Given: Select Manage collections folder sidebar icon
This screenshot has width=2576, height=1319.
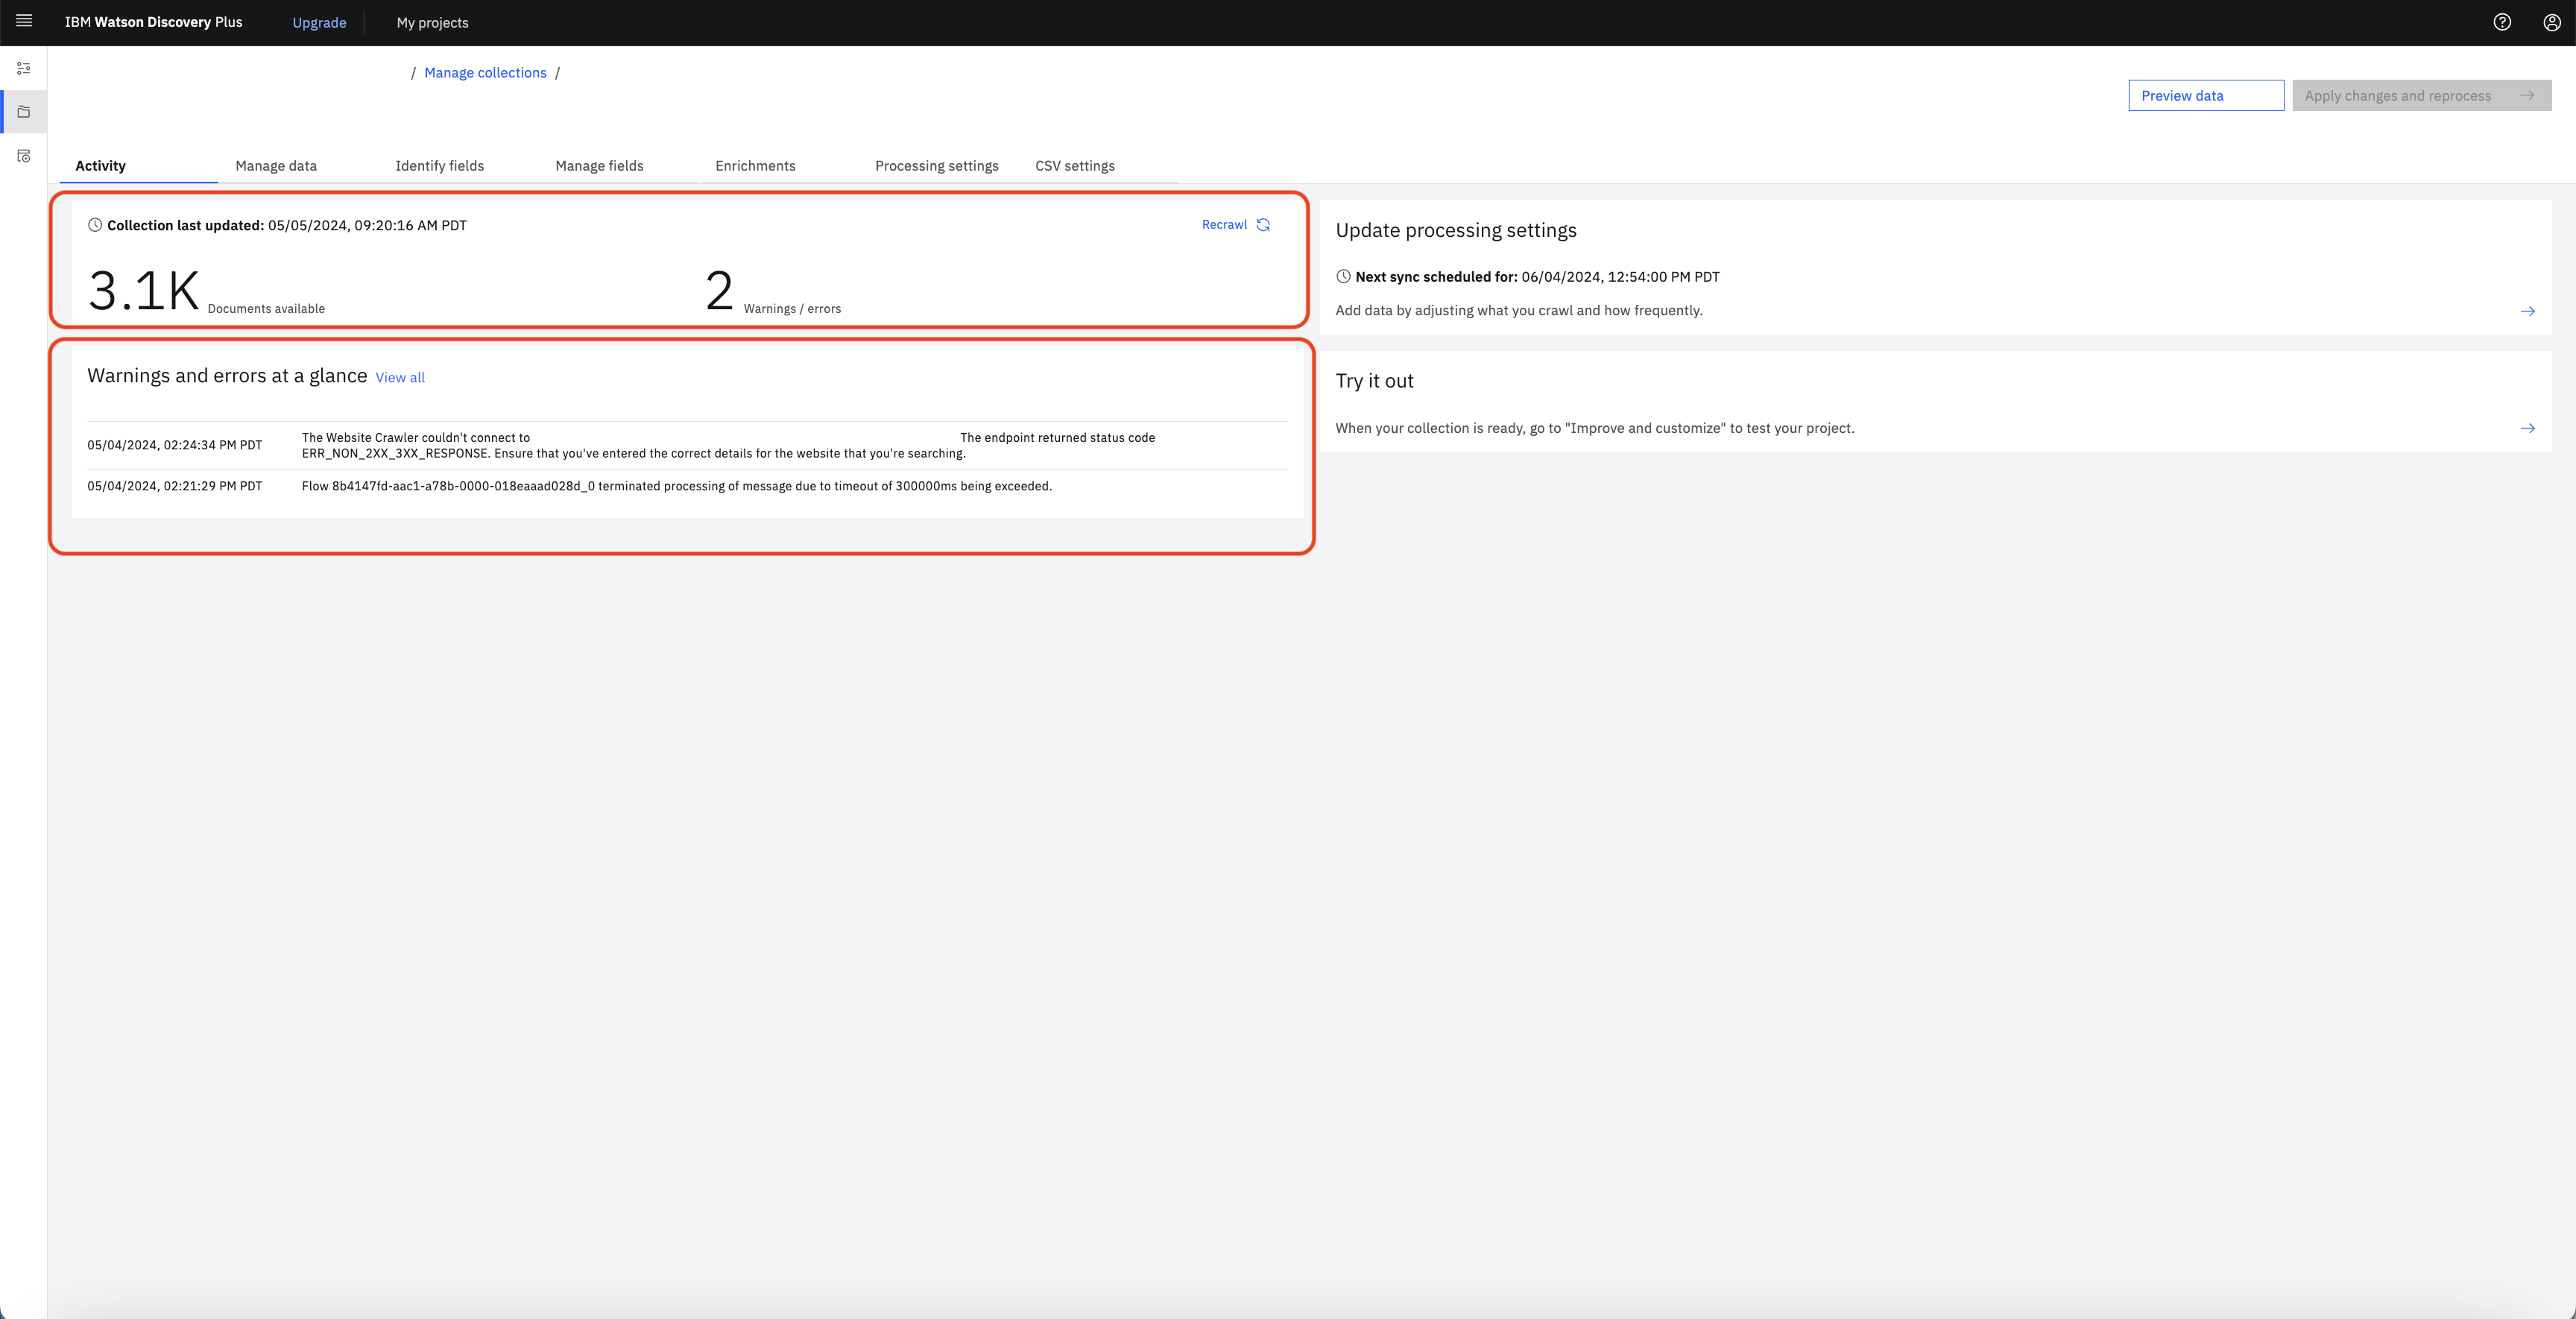Looking at the screenshot, I should 24,112.
